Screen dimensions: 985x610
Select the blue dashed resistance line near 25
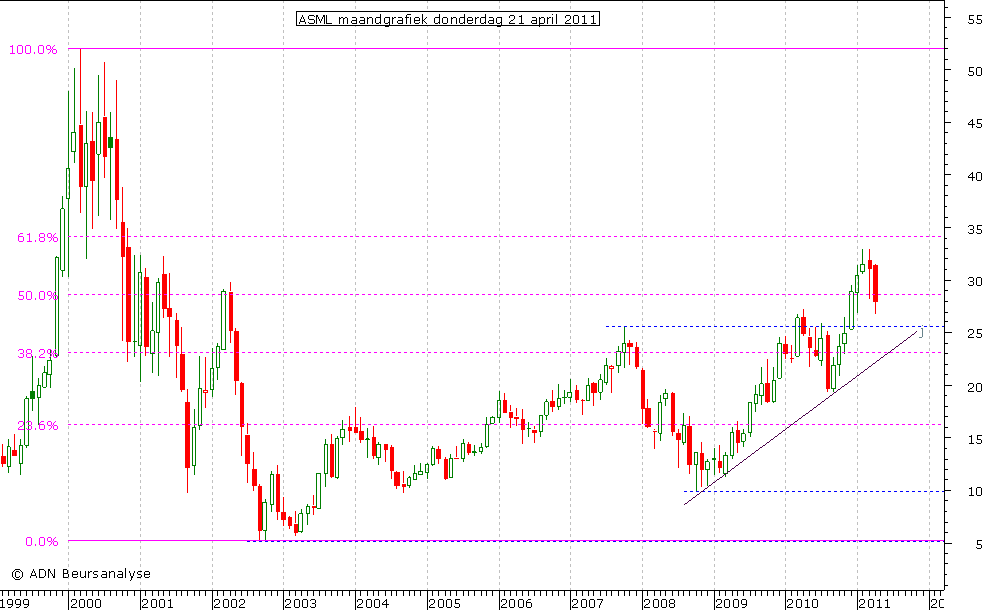(x=774, y=326)
